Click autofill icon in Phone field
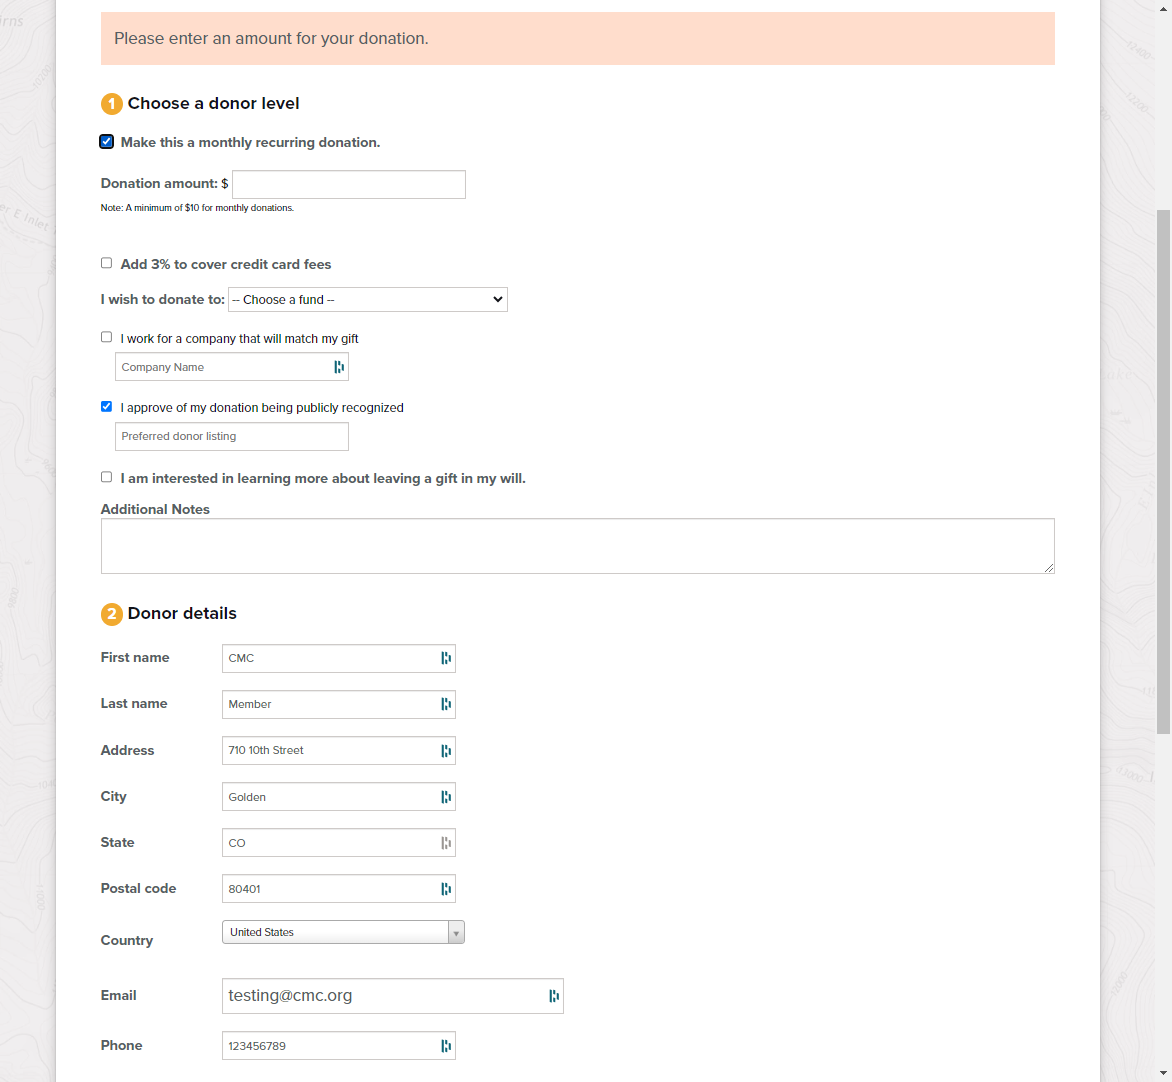1172x1082 pixels. coord(446,1046)
